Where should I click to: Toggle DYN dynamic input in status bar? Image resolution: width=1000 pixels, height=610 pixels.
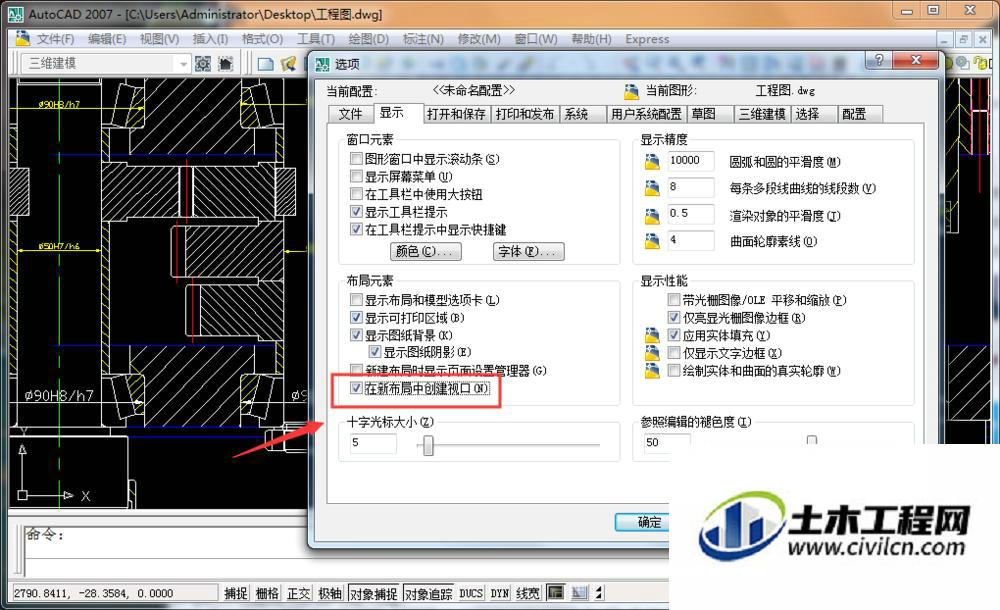(x=499, y=593)
